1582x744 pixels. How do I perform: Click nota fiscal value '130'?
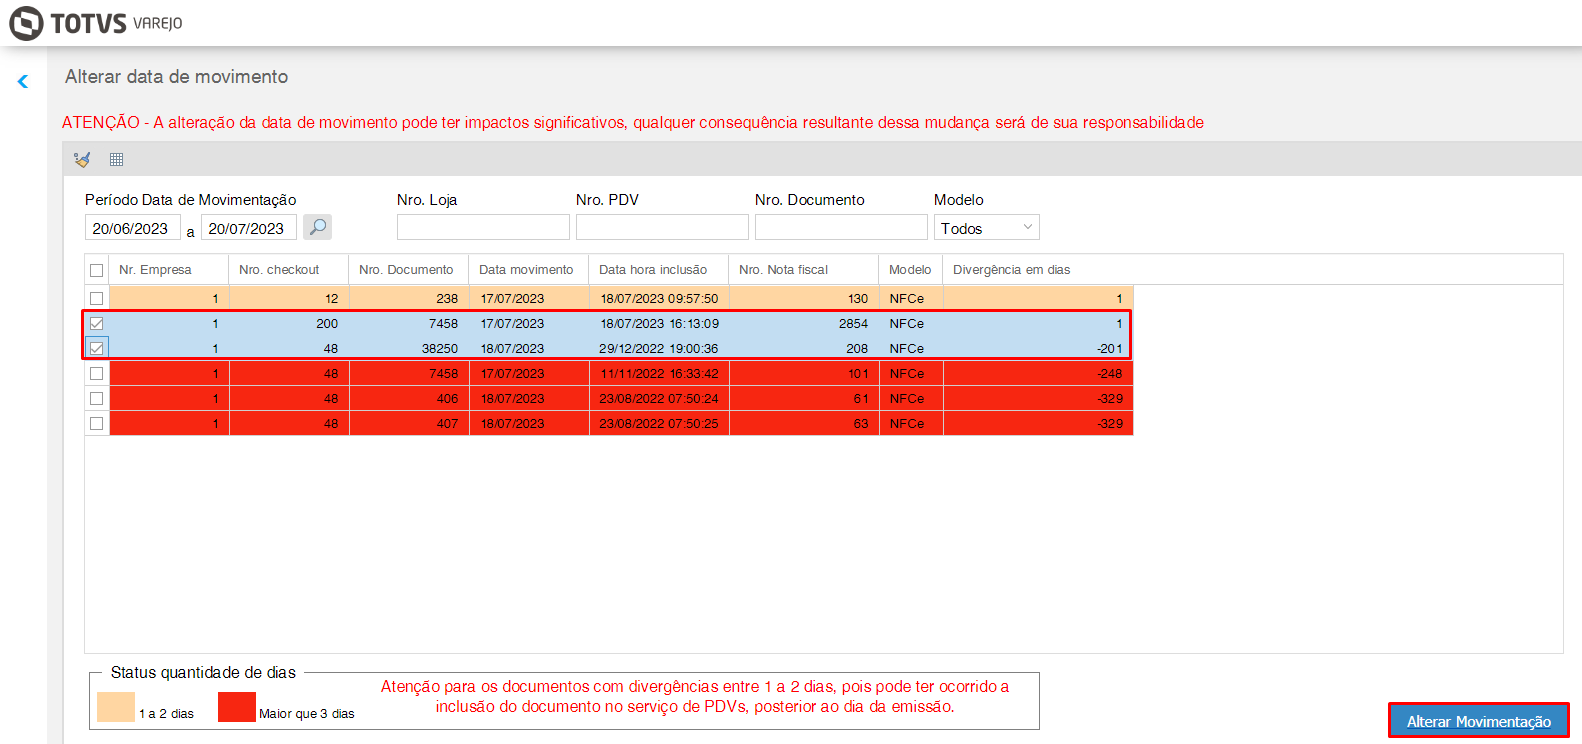(858, 298)
